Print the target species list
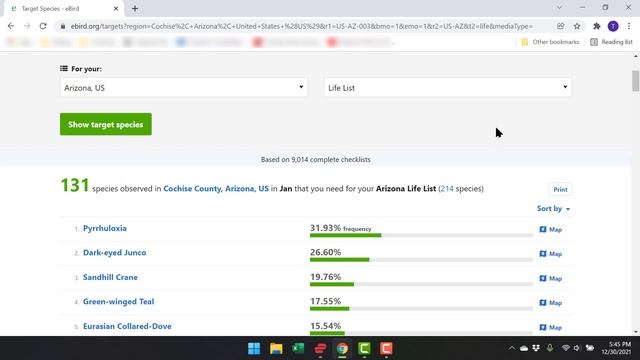The width and height of the screenshot is (640, 360). click(560, 189)
